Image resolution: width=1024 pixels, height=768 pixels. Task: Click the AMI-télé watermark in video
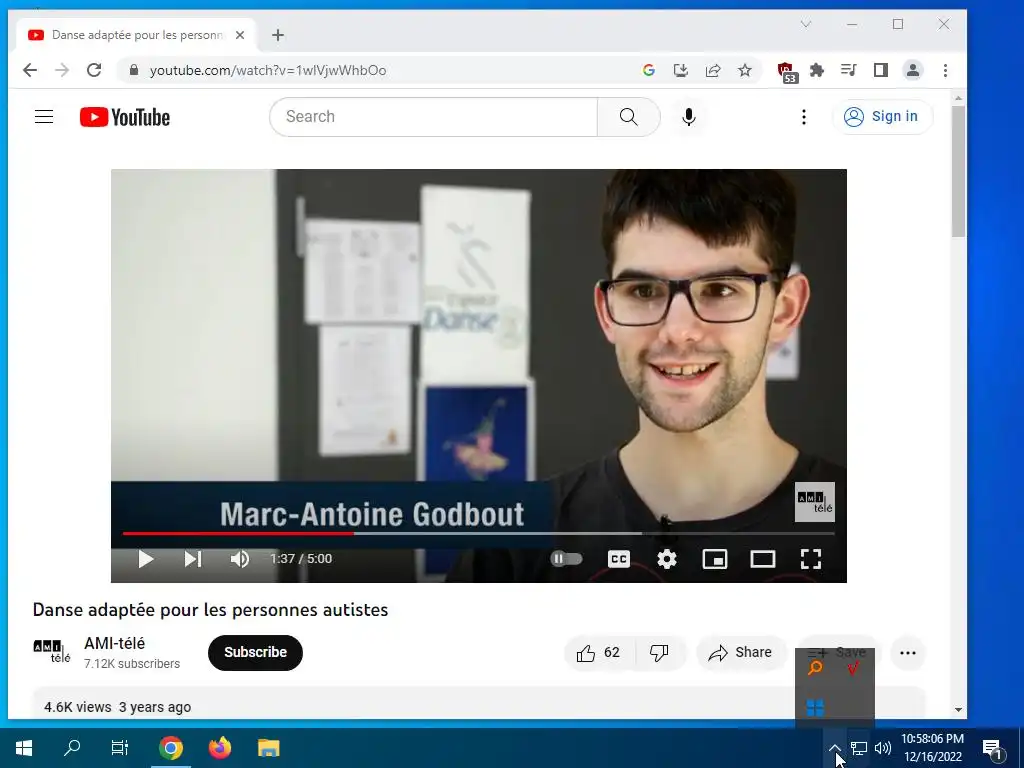click(814, 502)
